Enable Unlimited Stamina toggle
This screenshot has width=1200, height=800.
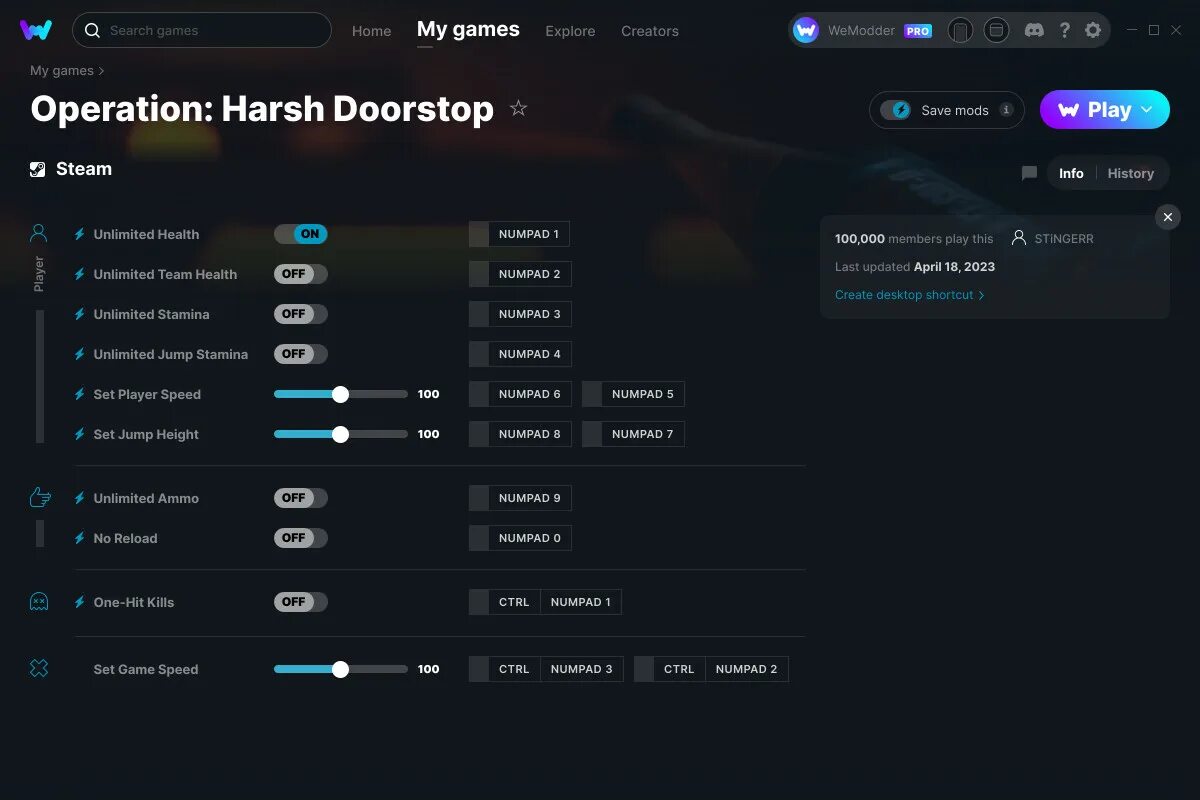click(x=301, y=314)
